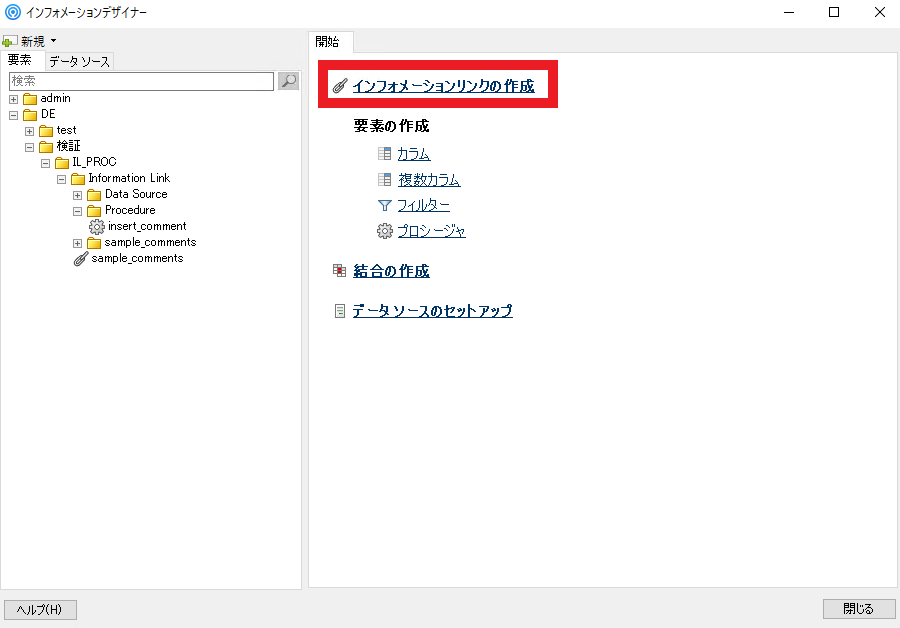Open the フィルター creation link
The width and height of the screenshot is (900, 628).
coord(424,205)
